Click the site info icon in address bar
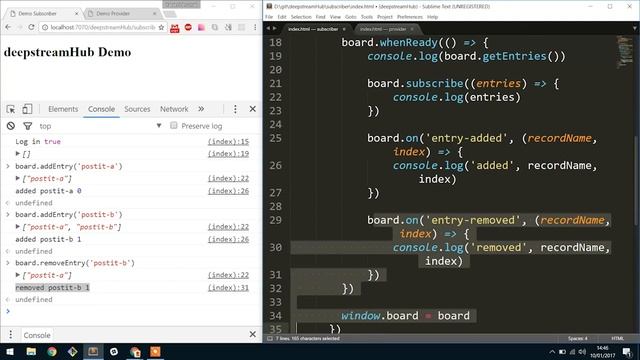 coord(45,27)
